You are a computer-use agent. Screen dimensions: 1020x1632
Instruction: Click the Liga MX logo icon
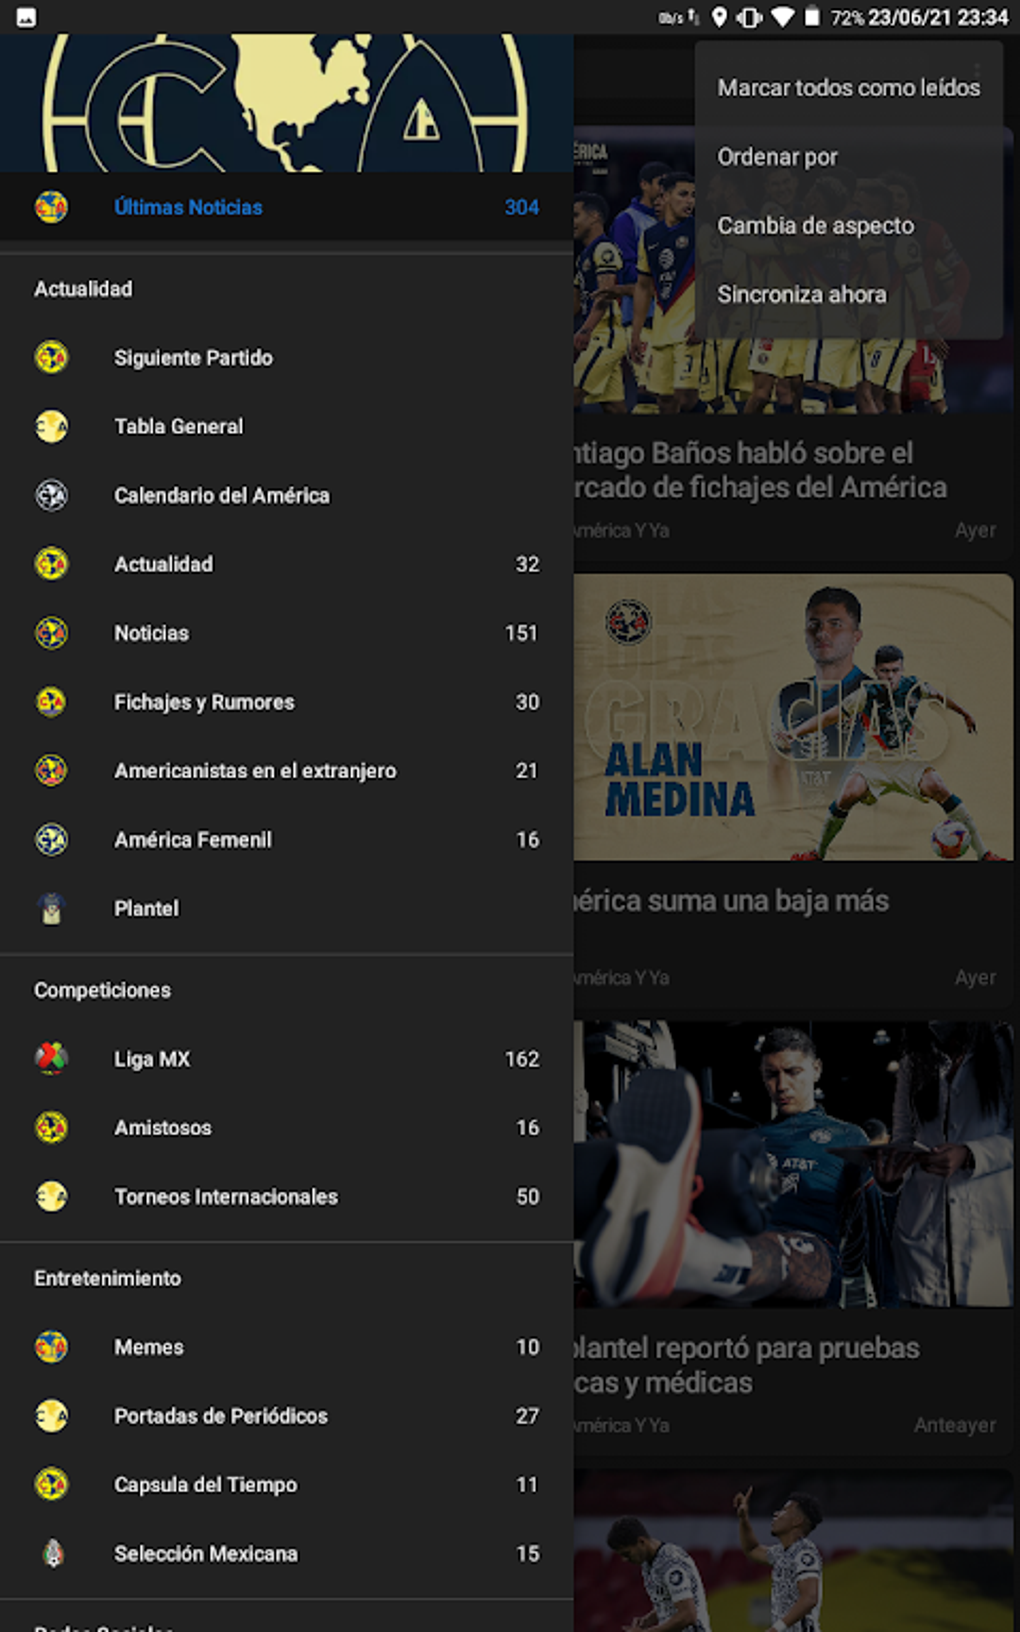coord(51,1058)
